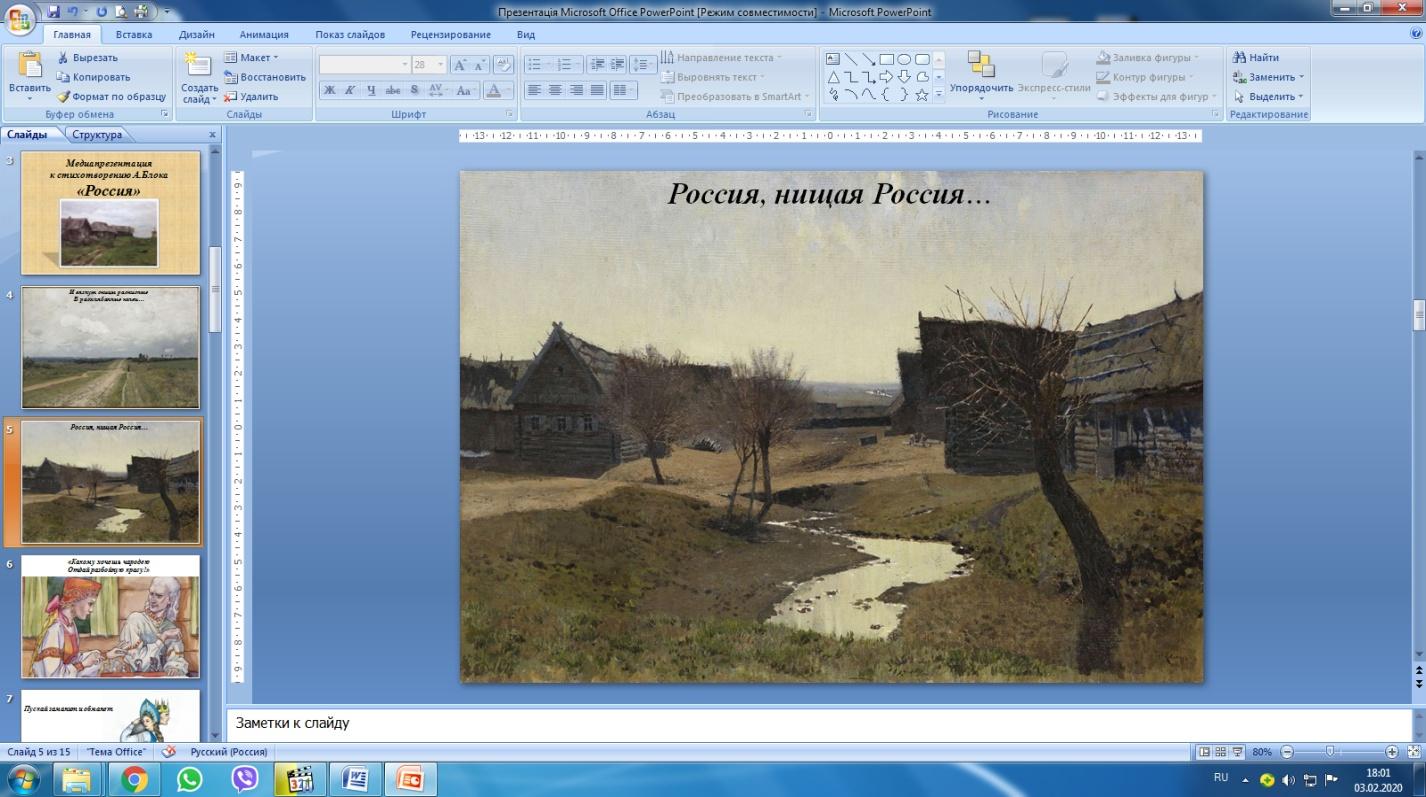Open Chrome from the taskbar
Image resolution: width=1426 pixels, height=797 pixels.
(x=134, y=779)
